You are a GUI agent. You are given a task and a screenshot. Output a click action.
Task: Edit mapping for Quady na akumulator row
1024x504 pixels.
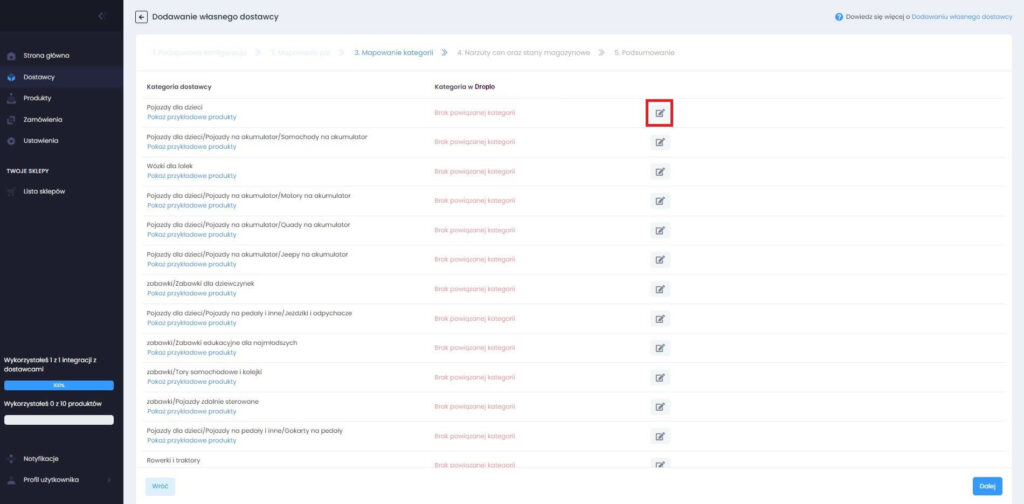click(660, 230)
